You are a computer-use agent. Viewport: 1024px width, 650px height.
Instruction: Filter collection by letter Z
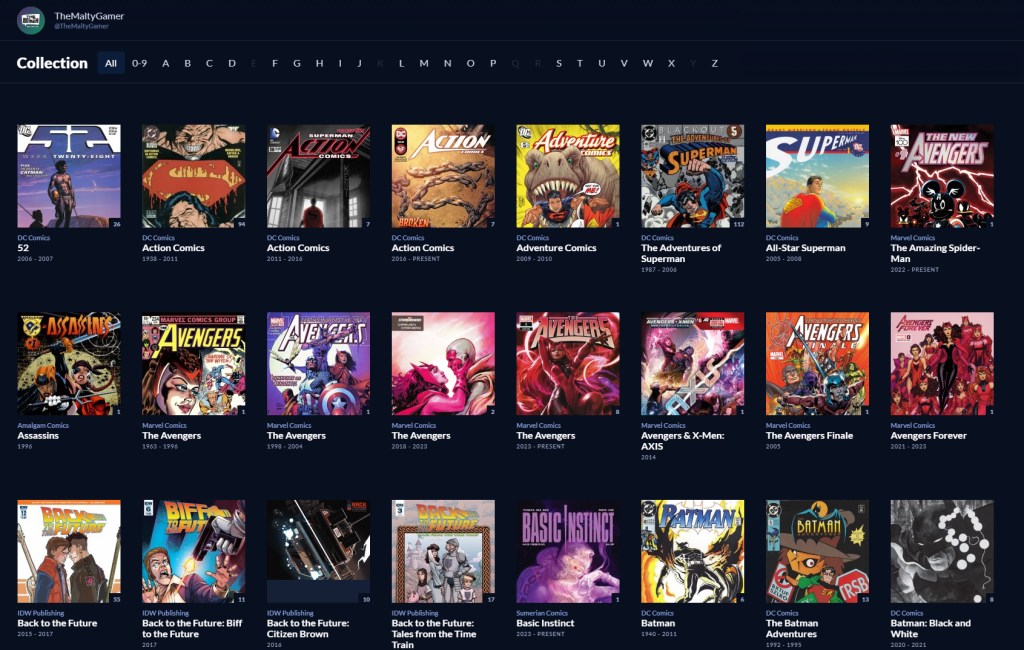[714, 63]
